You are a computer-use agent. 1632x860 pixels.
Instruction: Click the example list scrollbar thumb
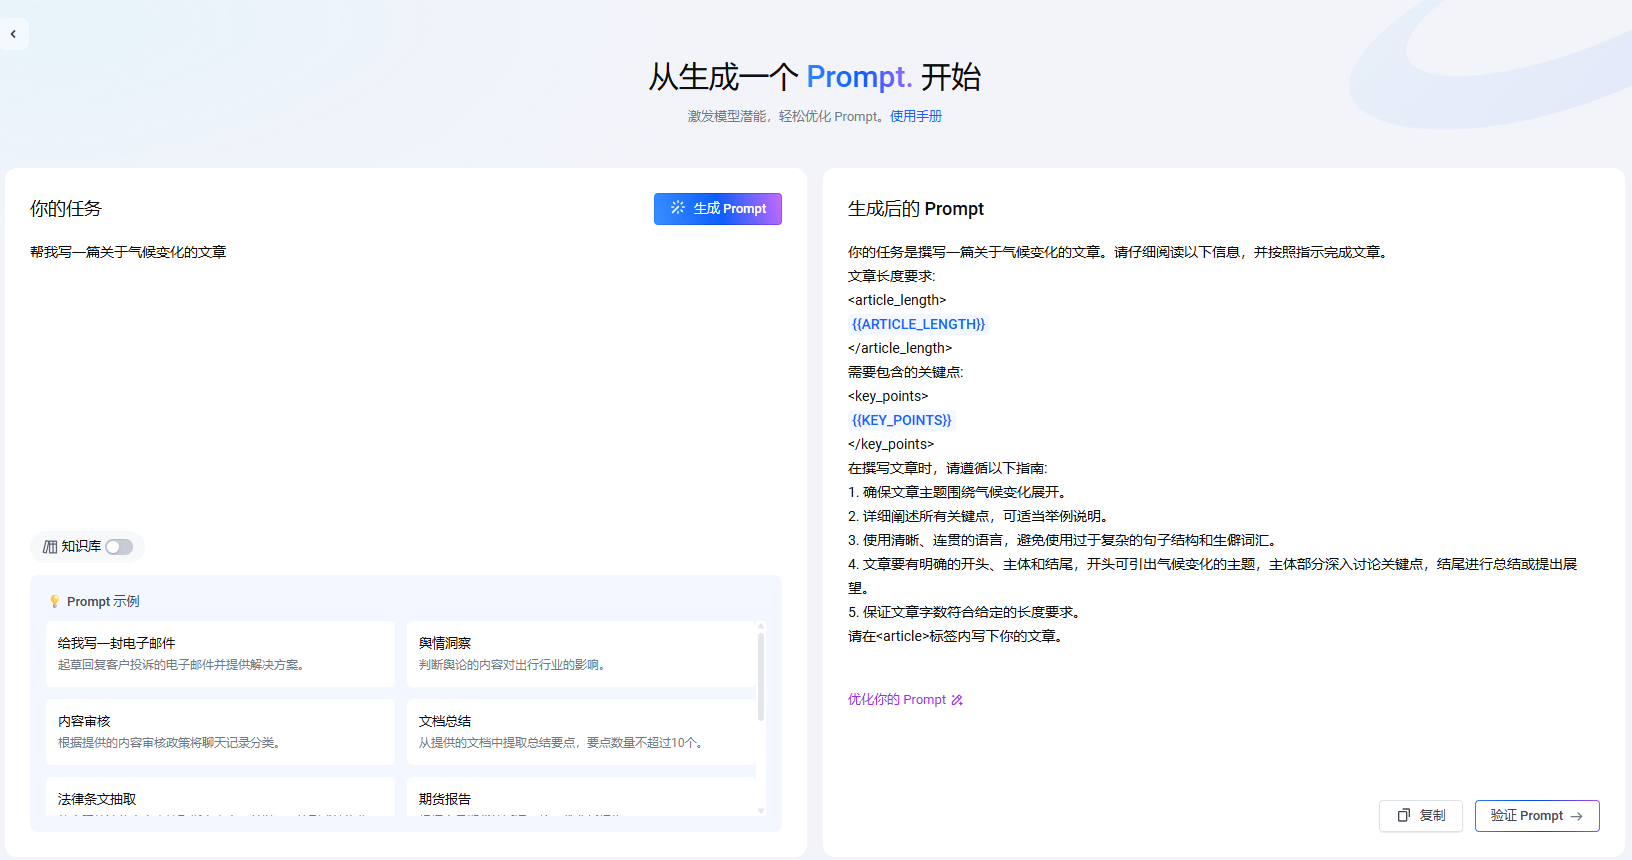click(x=761, y=675)
